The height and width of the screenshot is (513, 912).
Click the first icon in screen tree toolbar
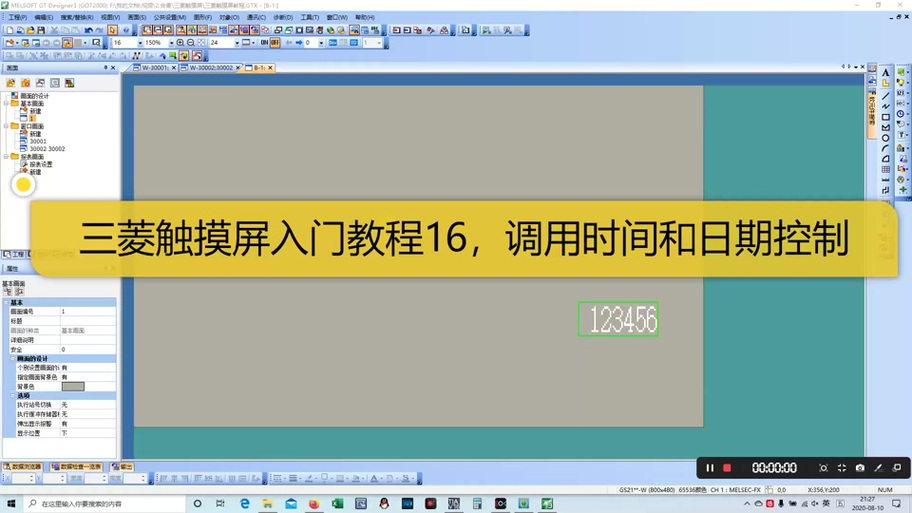click(x=10, y=83)
